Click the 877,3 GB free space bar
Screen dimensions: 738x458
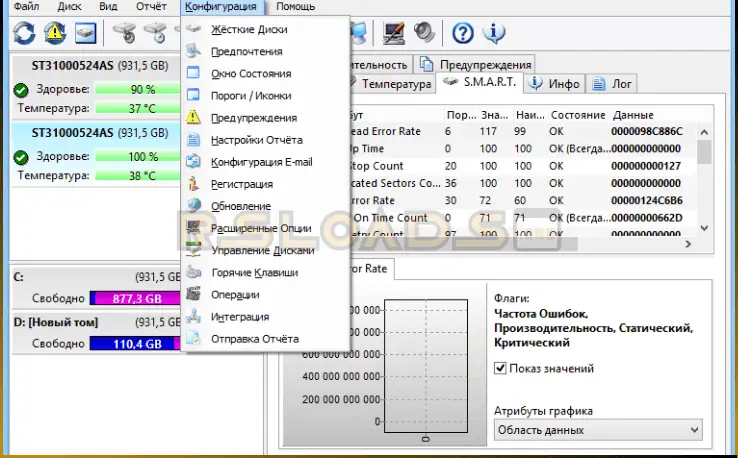point(135,298)
